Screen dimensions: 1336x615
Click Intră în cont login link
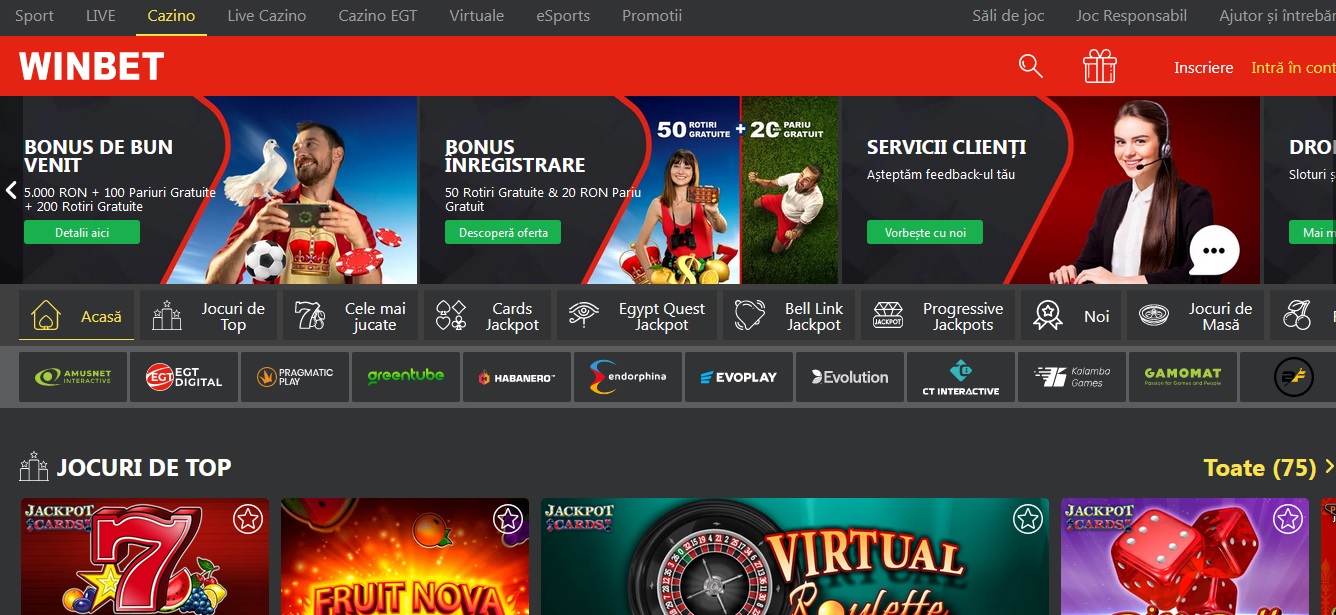pyautogui.click(x=1293, y=68)
